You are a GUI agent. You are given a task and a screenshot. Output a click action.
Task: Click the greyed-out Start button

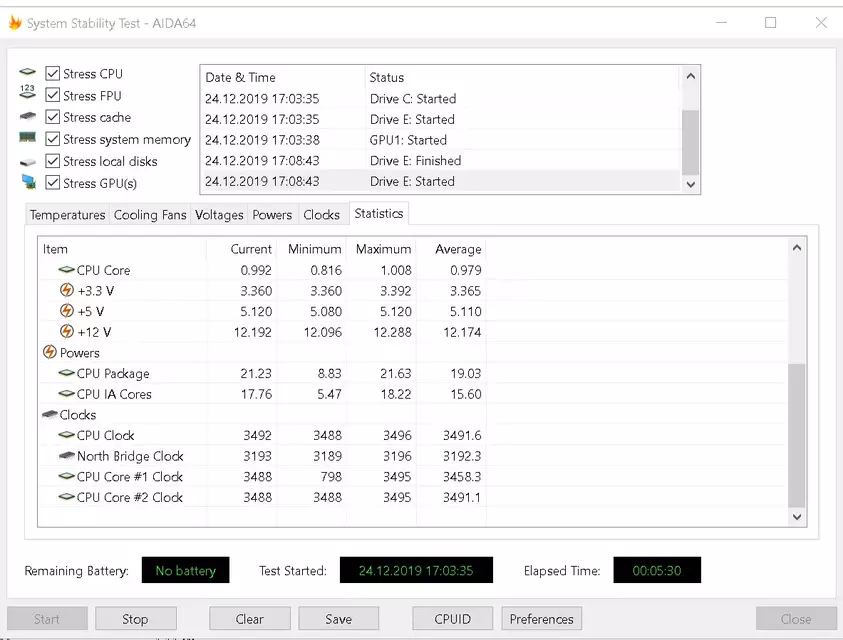click(x=47, y=618)
